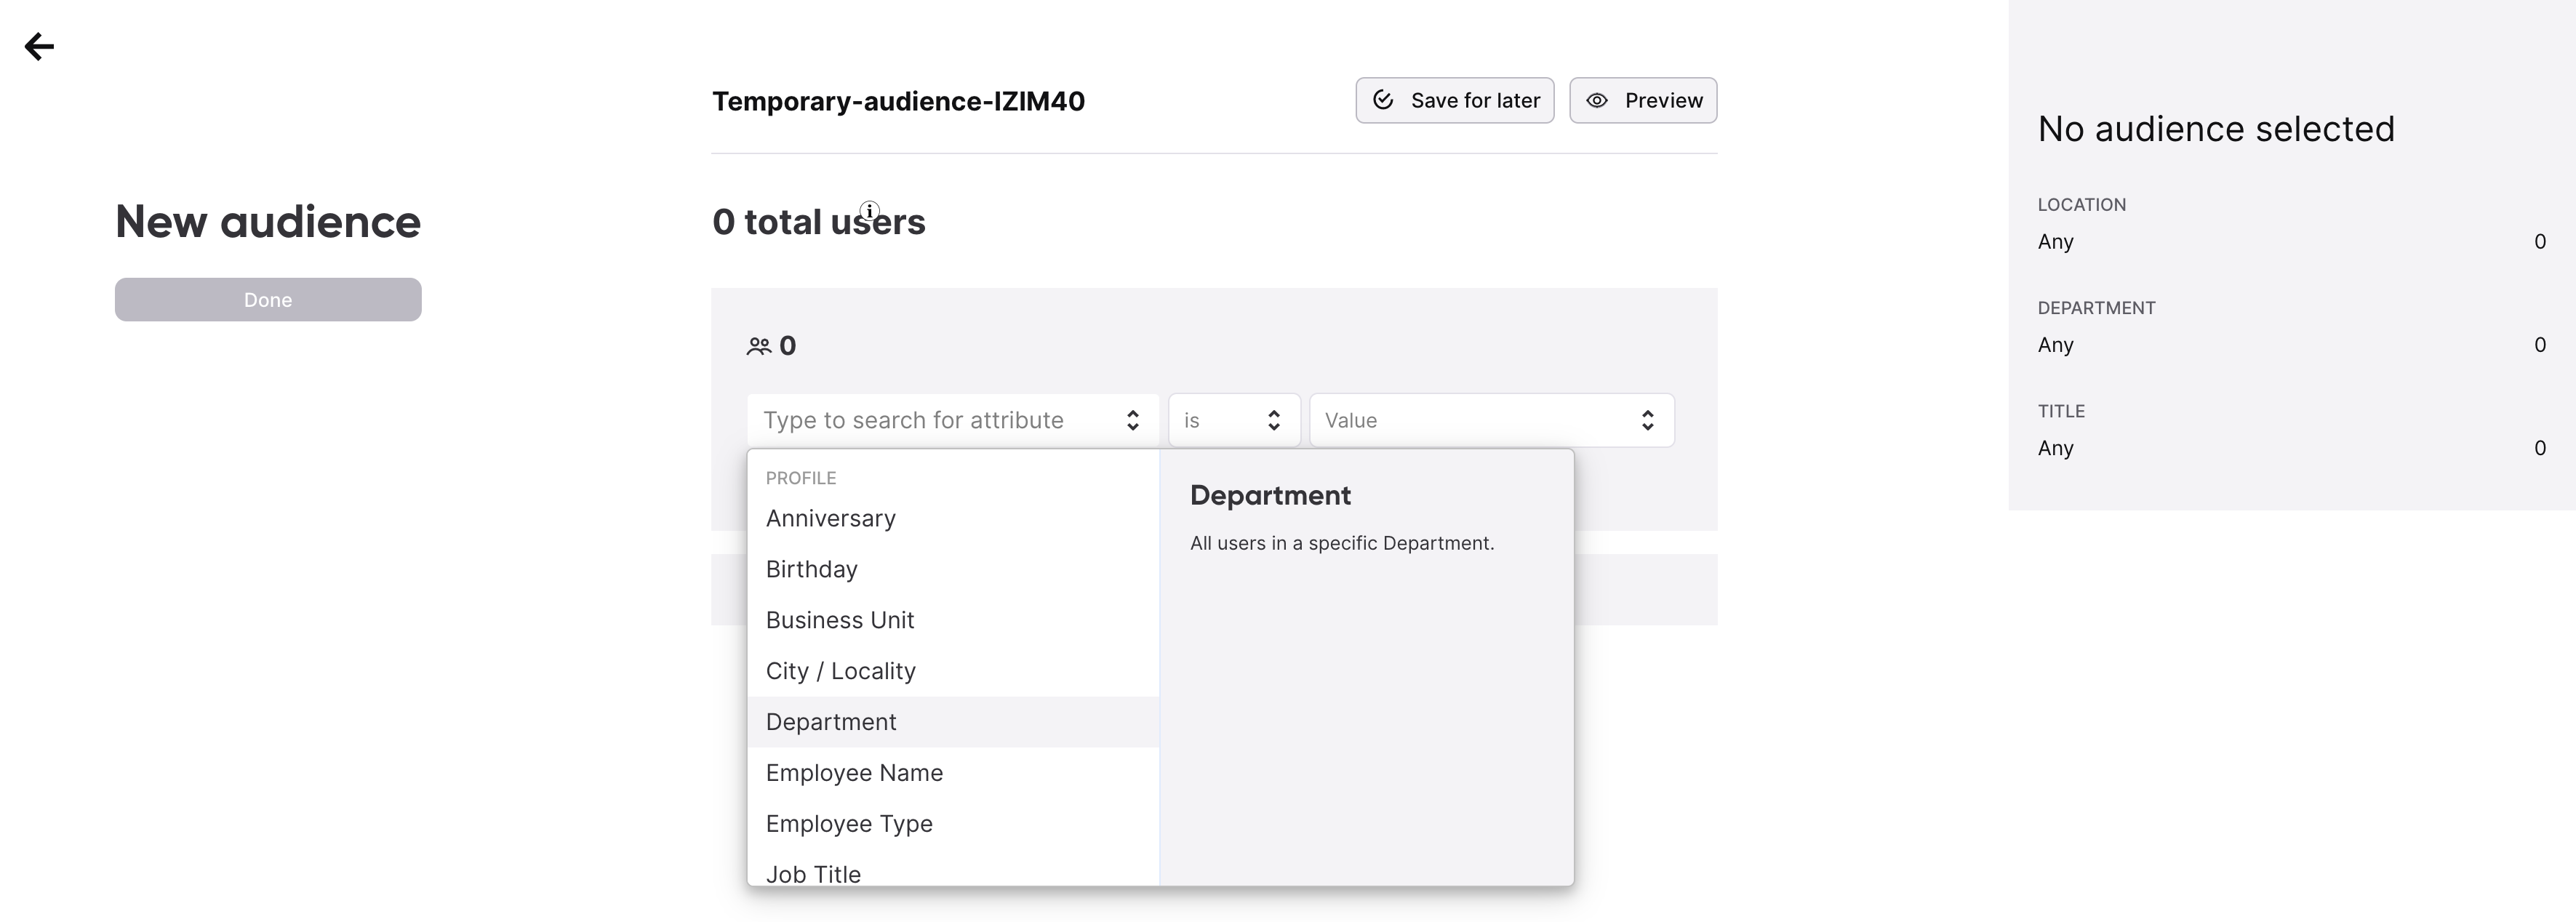Click the users group count icon
The width and height of the screenshot is (2576, 922).
759,346
